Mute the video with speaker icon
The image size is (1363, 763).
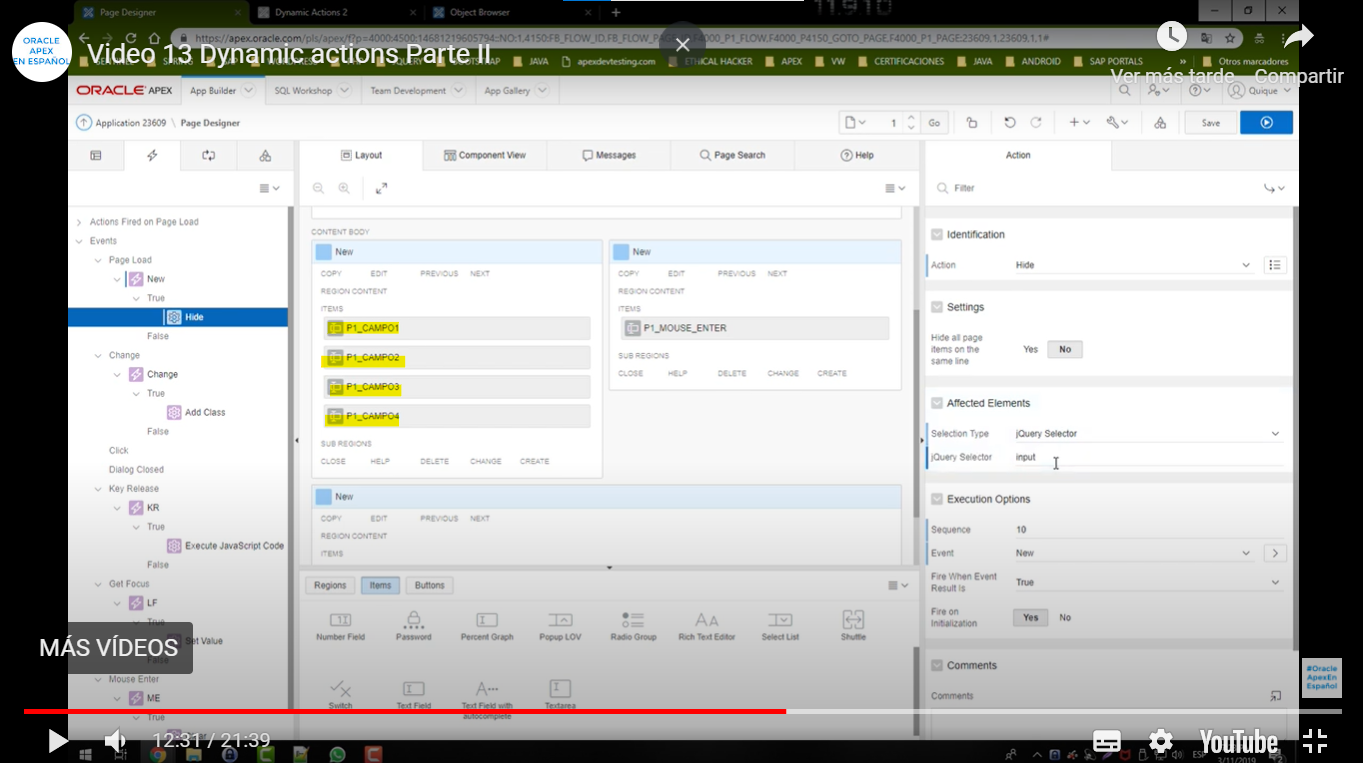coord(116,741)
